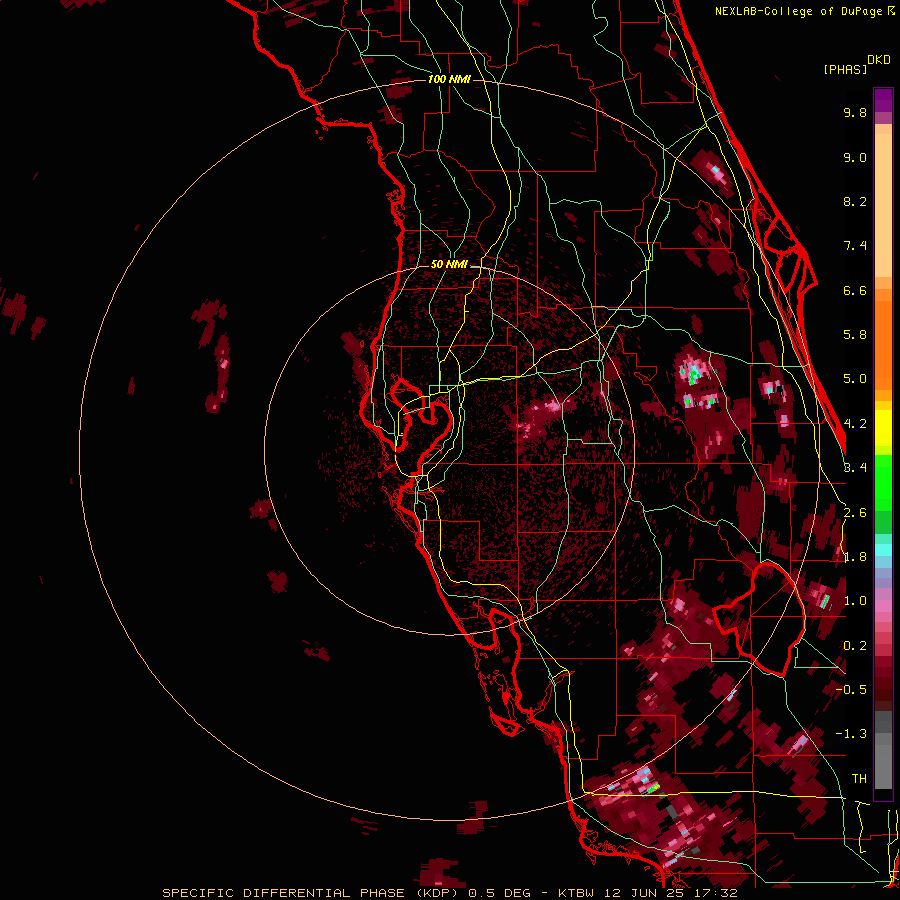Click the 1.8 scale value label

[855, 557]
